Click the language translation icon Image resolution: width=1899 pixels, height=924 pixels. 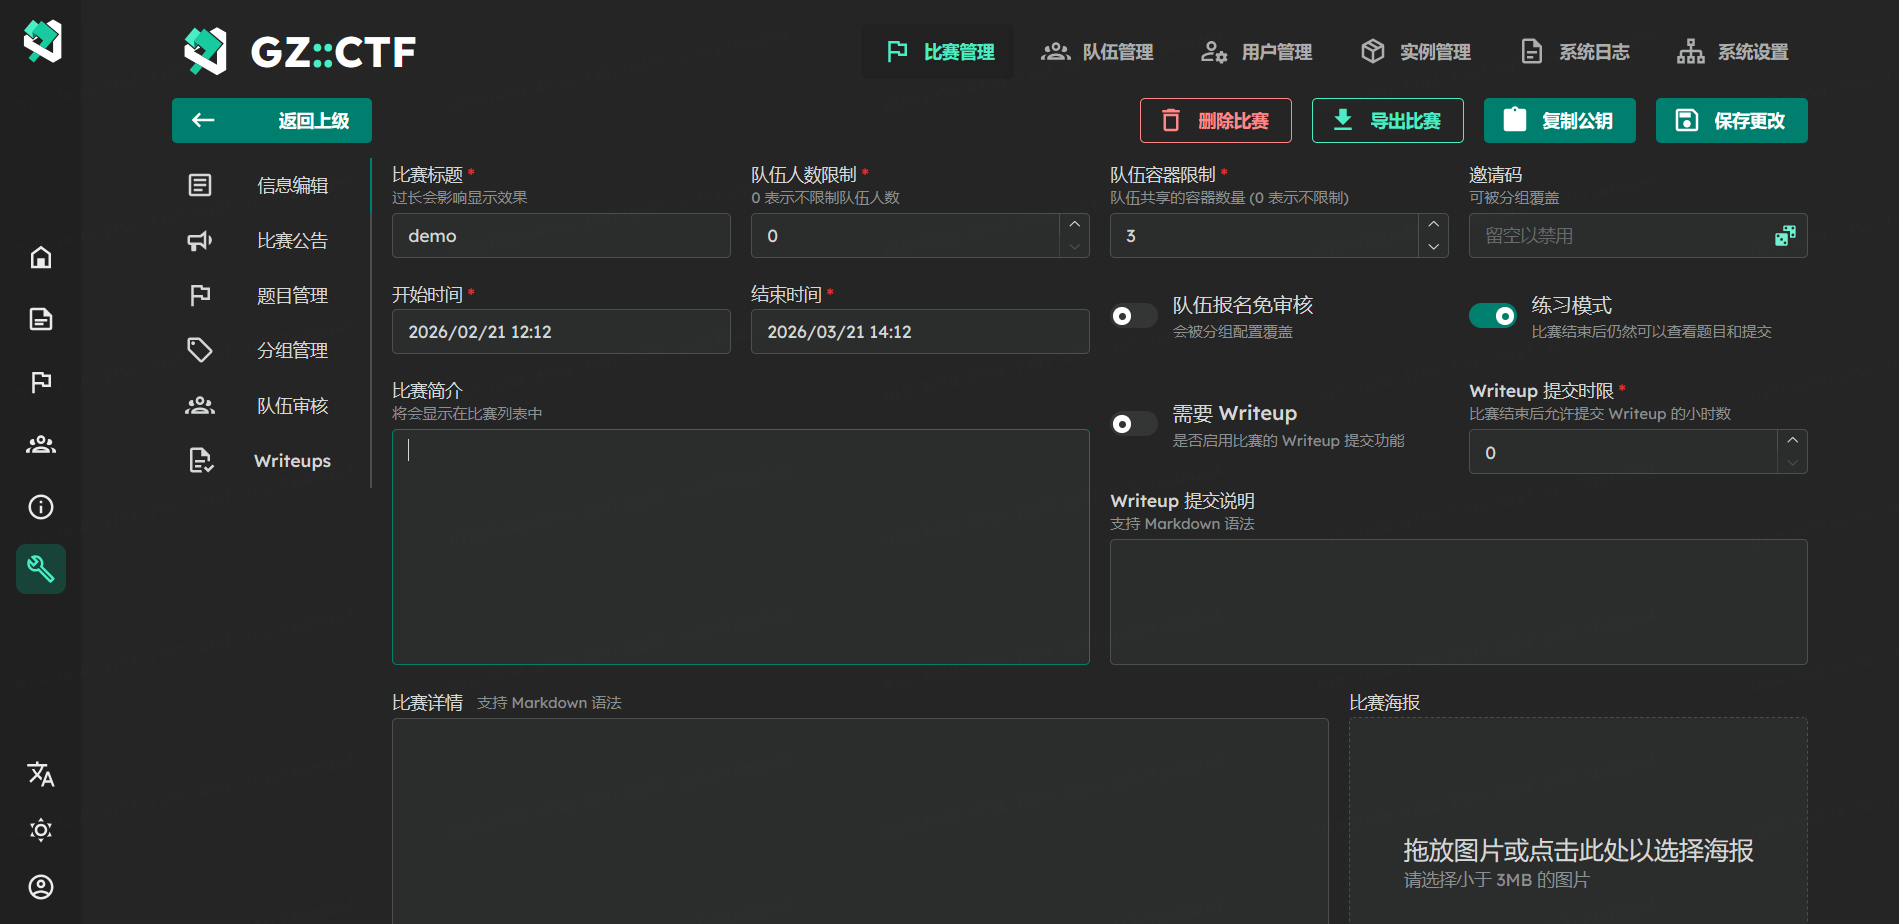pos(41,774)
